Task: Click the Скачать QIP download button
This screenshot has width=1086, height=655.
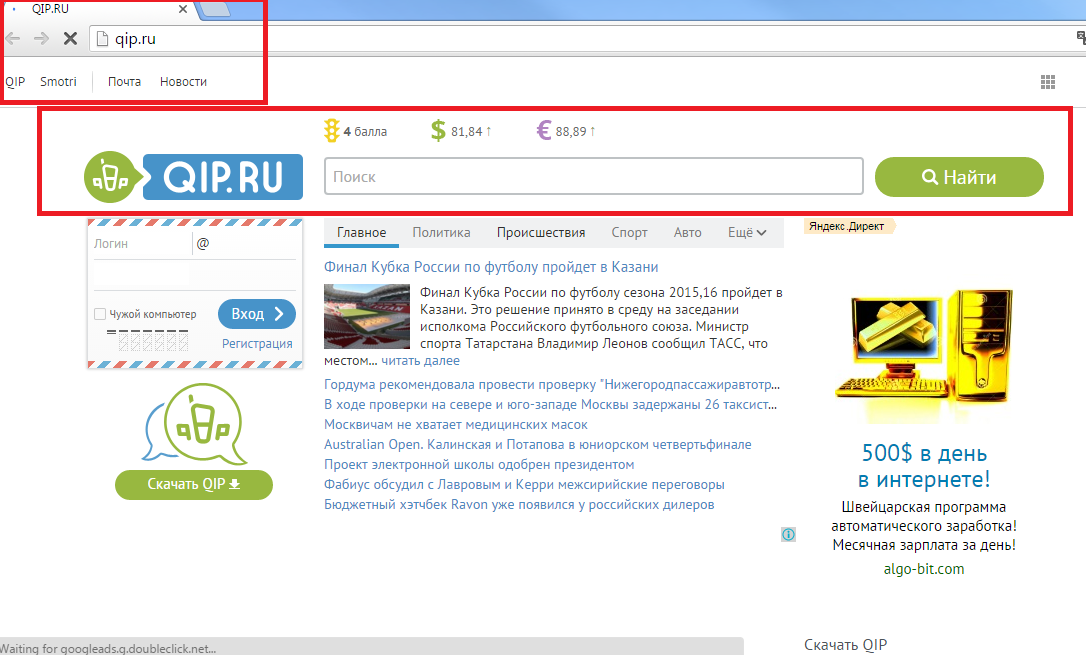Action: [194, 485]
